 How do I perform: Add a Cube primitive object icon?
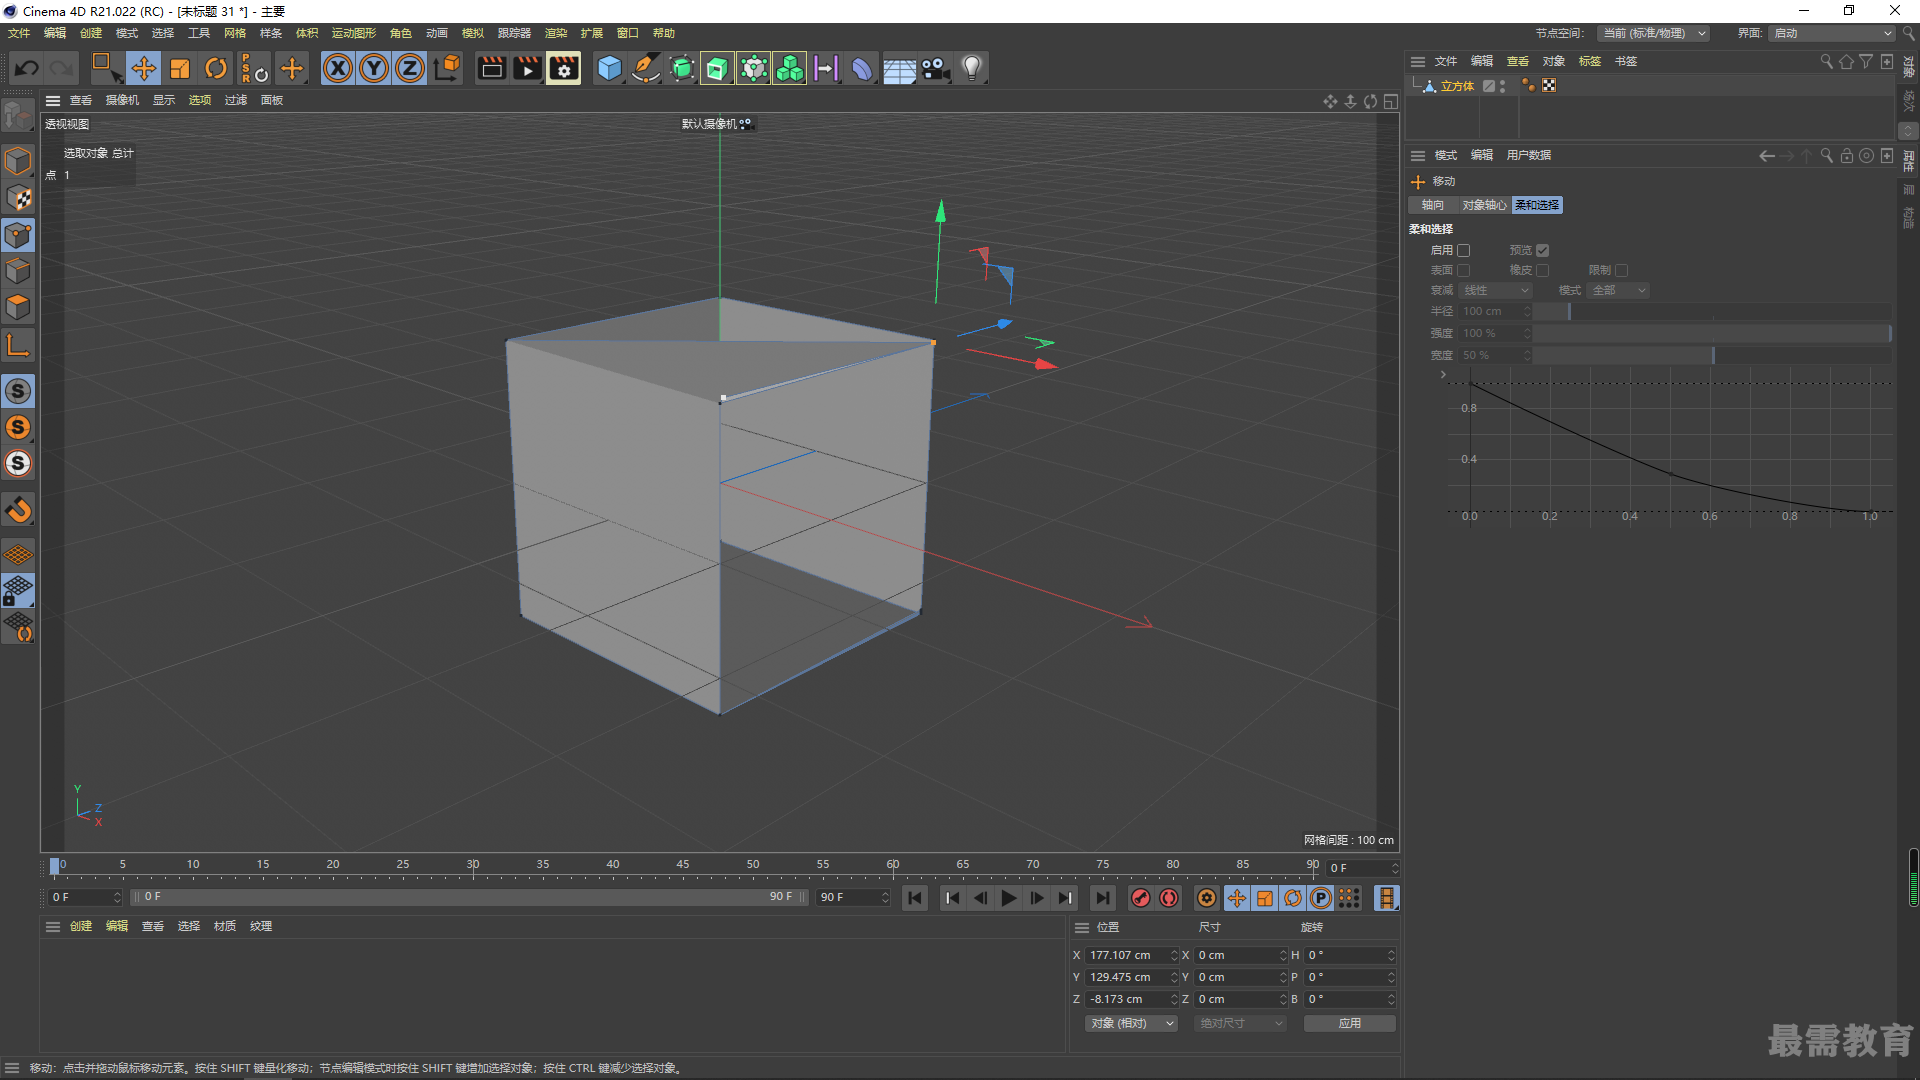[x=609, y=68]
